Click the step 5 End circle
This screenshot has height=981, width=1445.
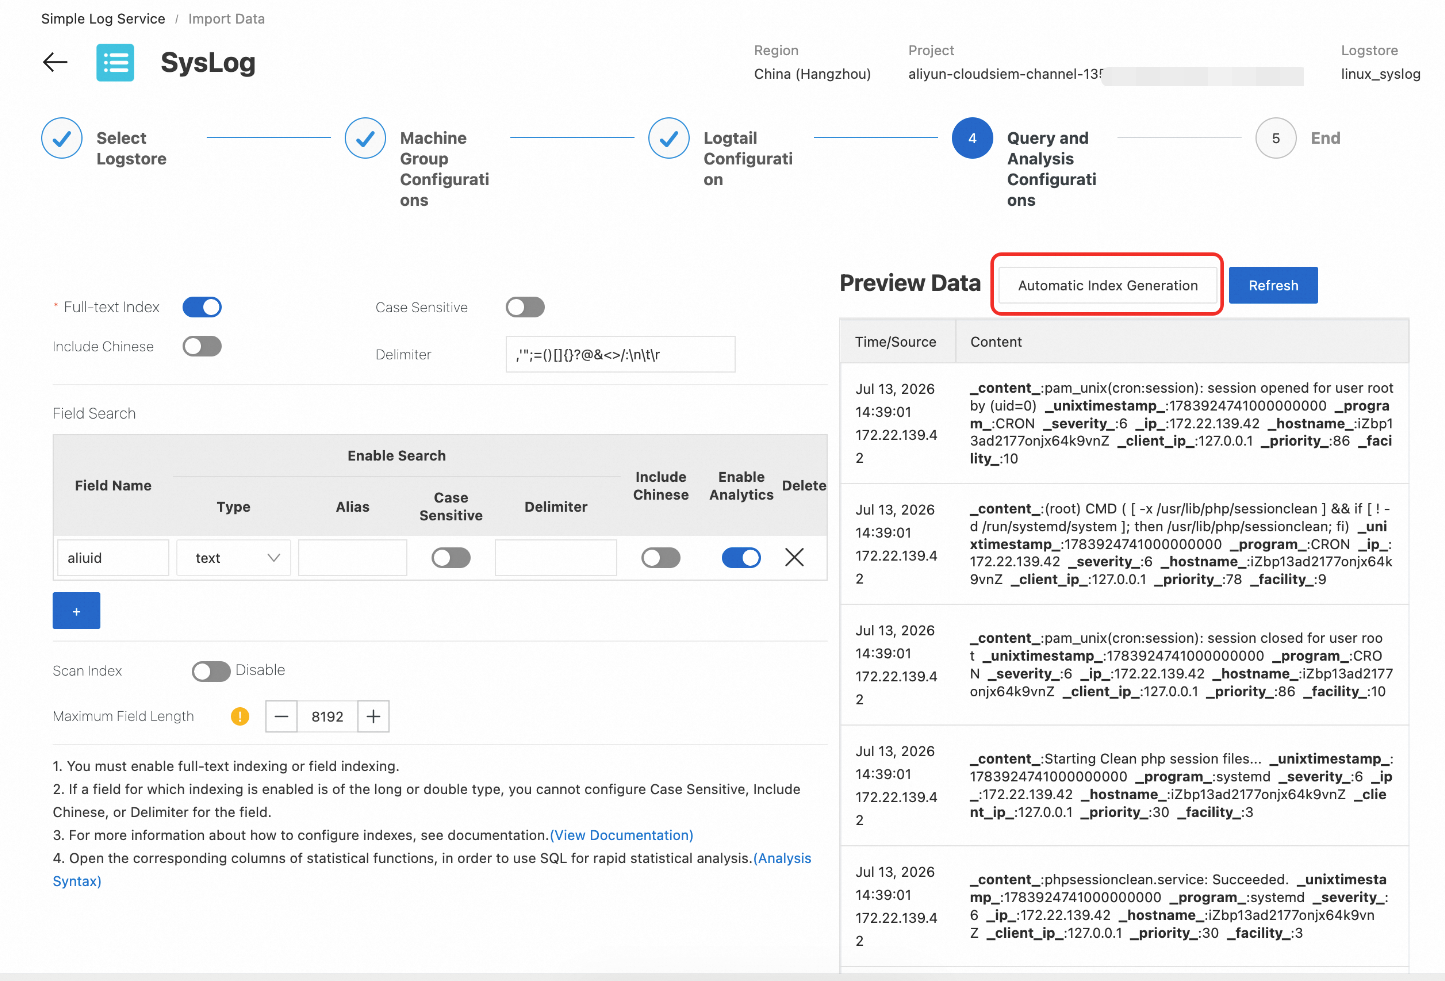[1276, 139]
